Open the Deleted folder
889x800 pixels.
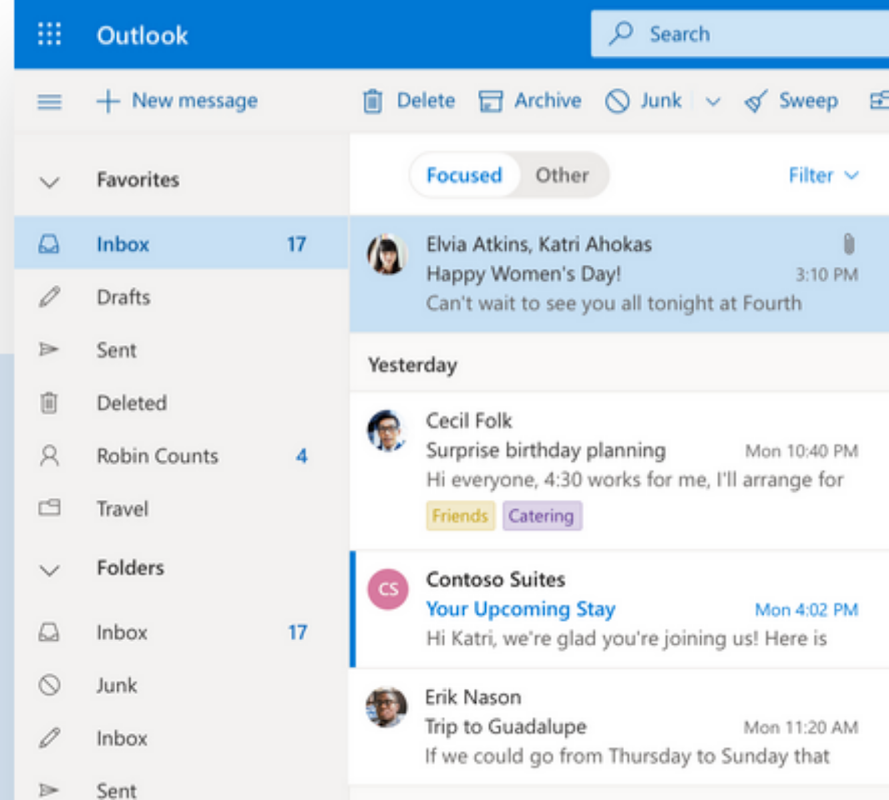(181, 403)
